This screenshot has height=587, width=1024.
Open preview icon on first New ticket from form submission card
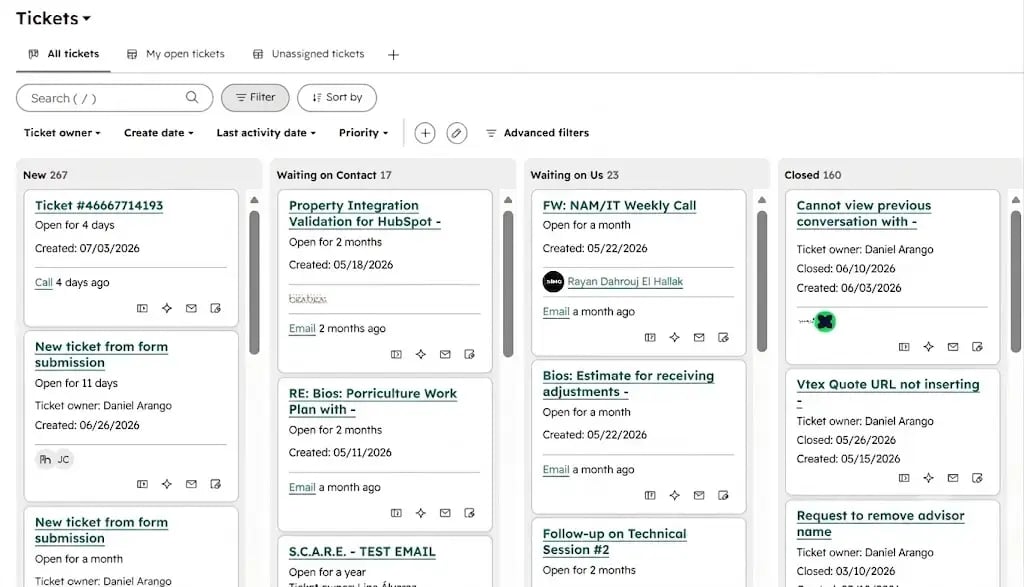142,484
